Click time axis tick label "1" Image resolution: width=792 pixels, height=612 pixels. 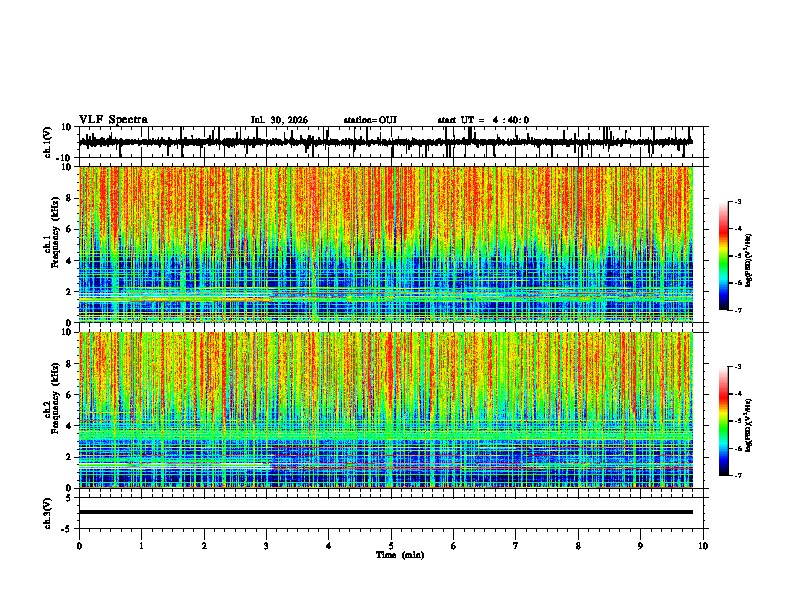tap(141, 546)
